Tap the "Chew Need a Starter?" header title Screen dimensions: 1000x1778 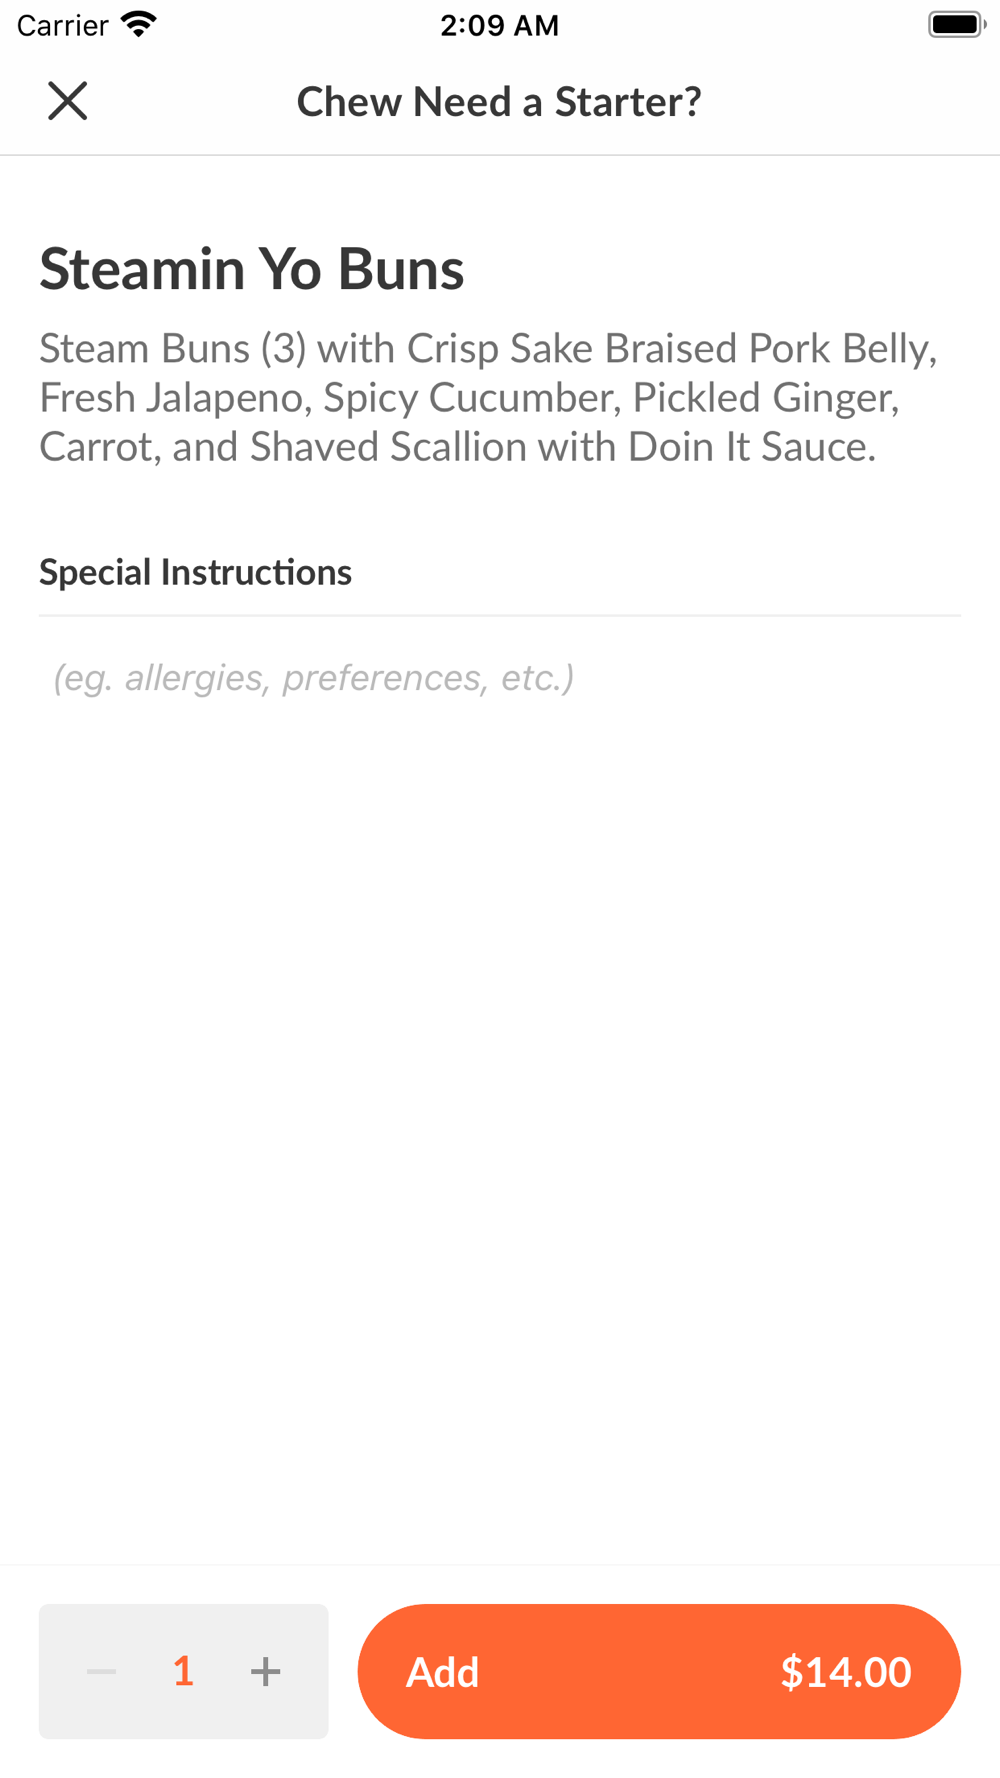[x=499, y=102]
